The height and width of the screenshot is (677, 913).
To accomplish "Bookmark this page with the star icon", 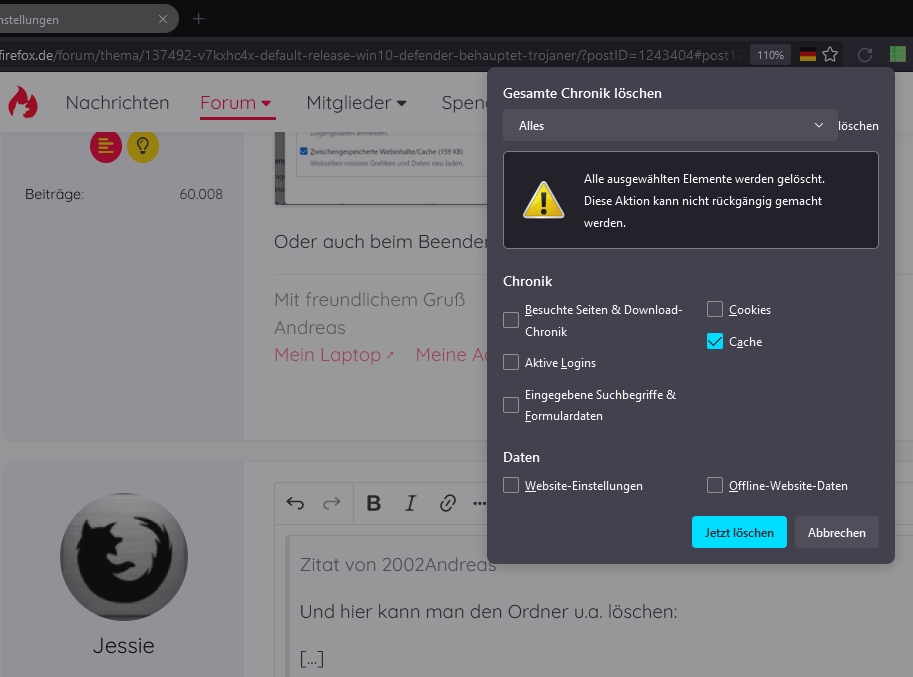I will point(830,55).
